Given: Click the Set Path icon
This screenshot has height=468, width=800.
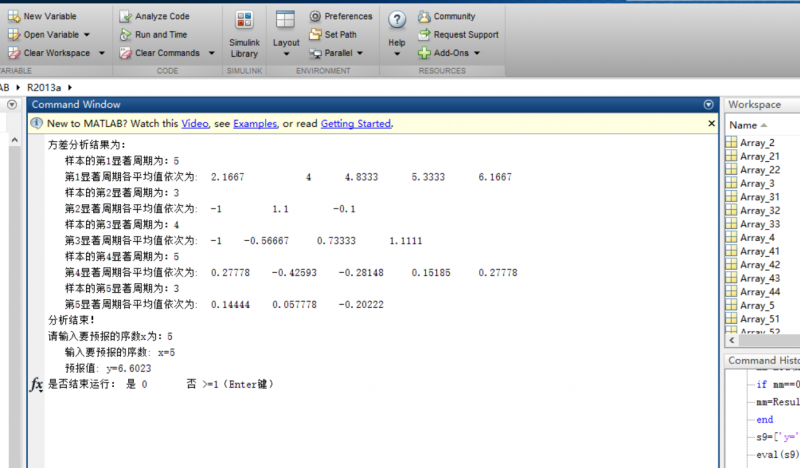Looking at the screenshot, I should click(x=315, y=35).
